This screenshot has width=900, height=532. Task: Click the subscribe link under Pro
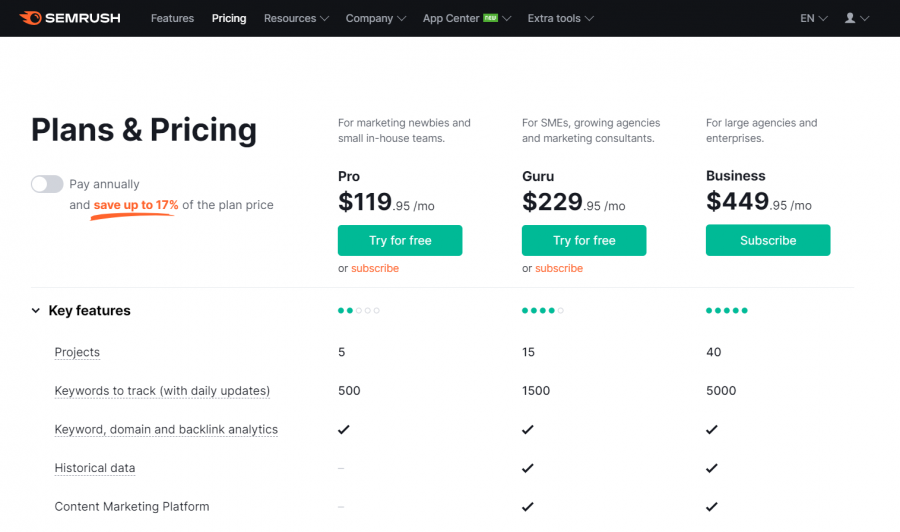point(375,268)
